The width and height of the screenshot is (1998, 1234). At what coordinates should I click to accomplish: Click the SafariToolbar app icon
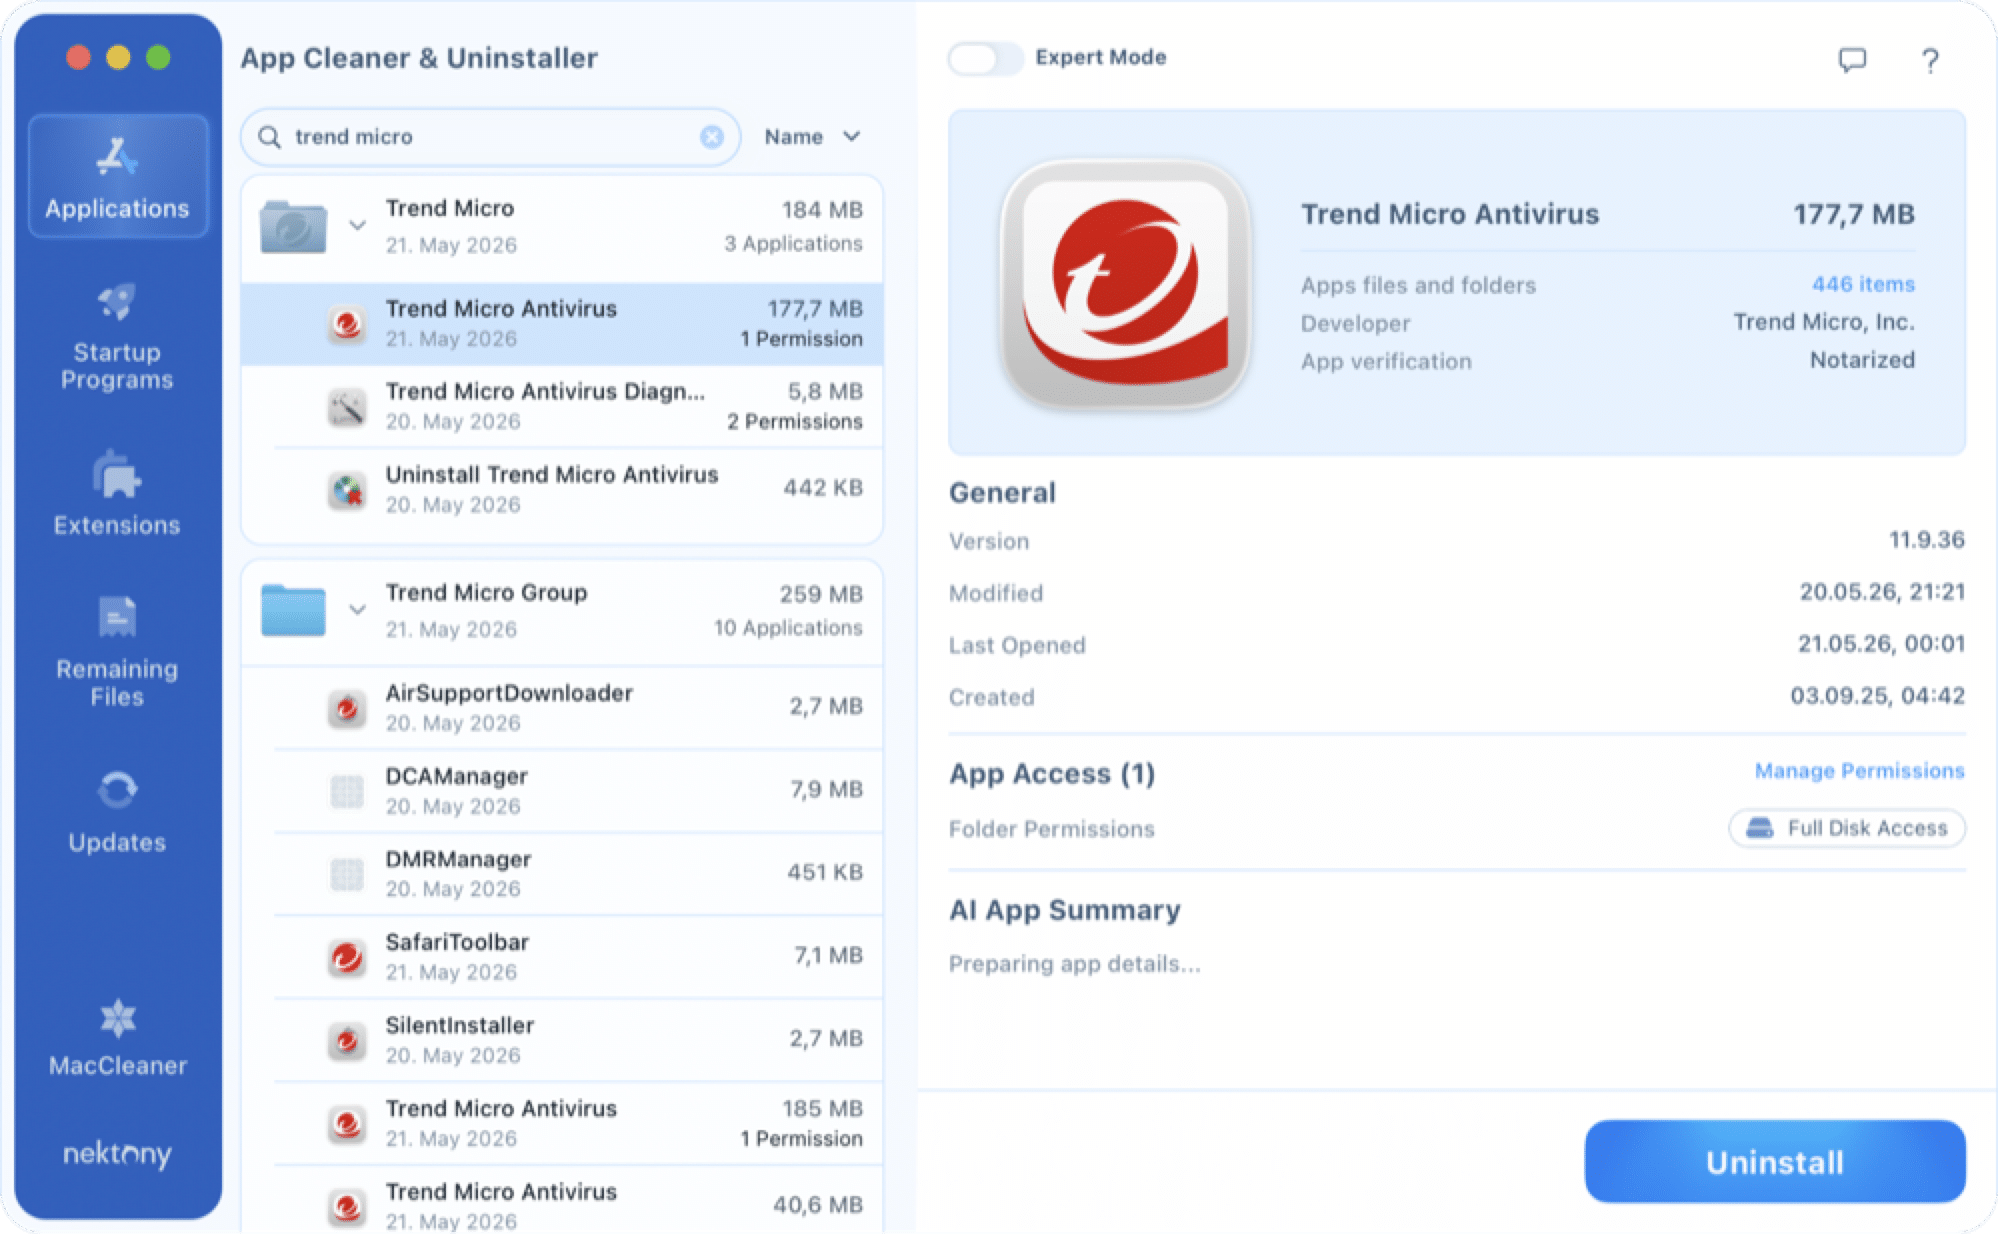click(347, 957)
